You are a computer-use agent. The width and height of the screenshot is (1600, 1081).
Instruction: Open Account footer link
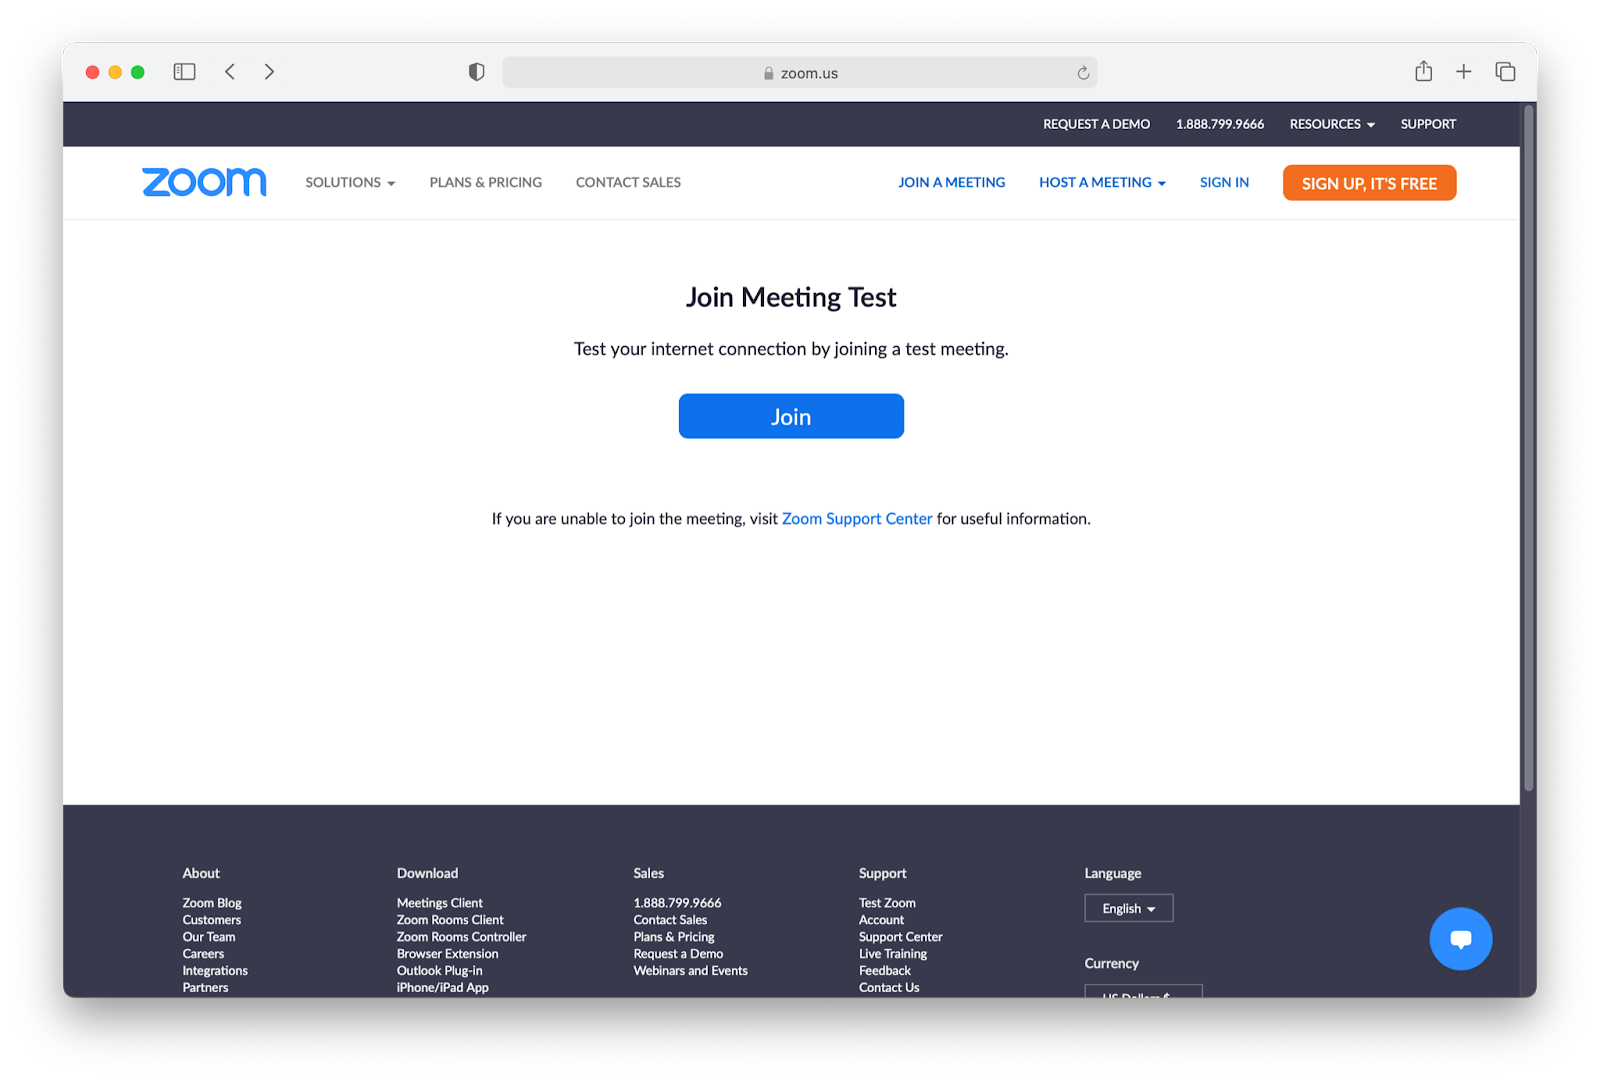click(881, 920)
